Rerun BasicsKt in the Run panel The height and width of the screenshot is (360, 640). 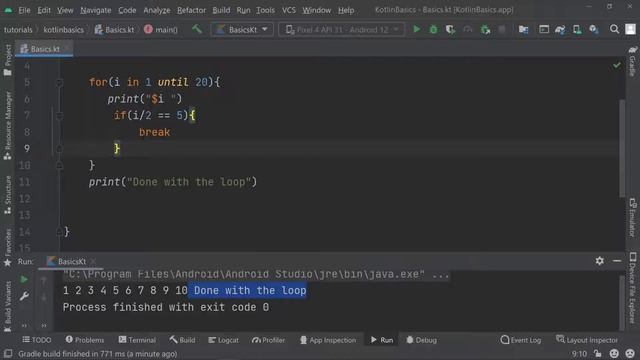point(24,280)
